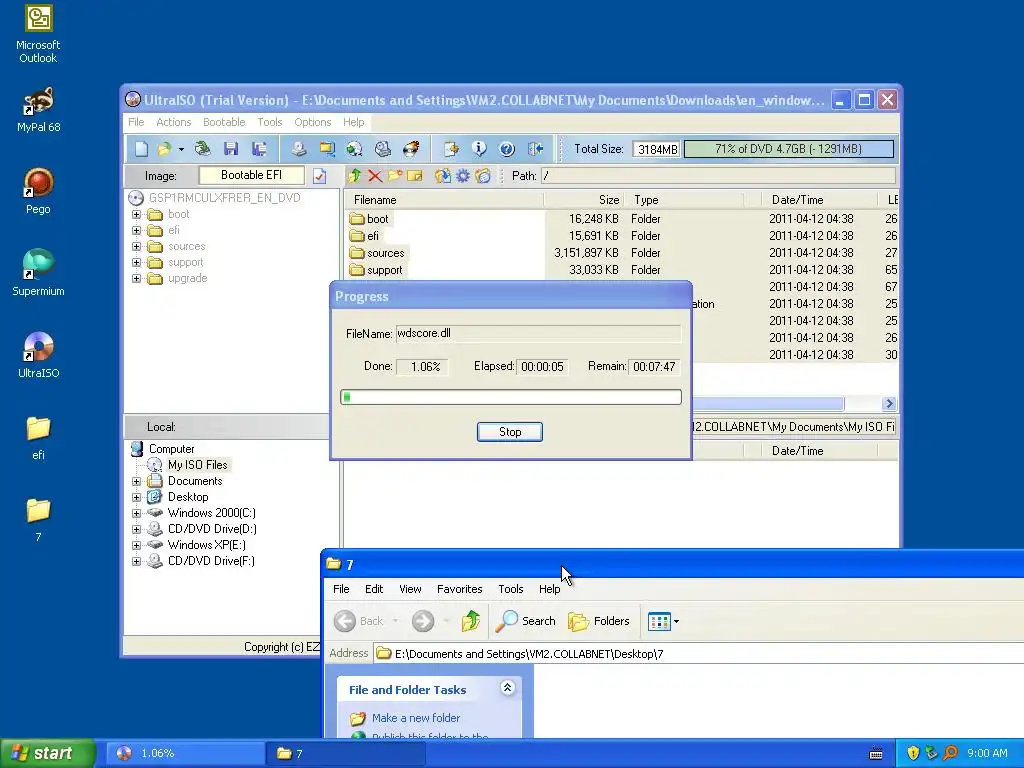
Task: Click the green Up folder arrow in image pane
Action: coord(355,176)
